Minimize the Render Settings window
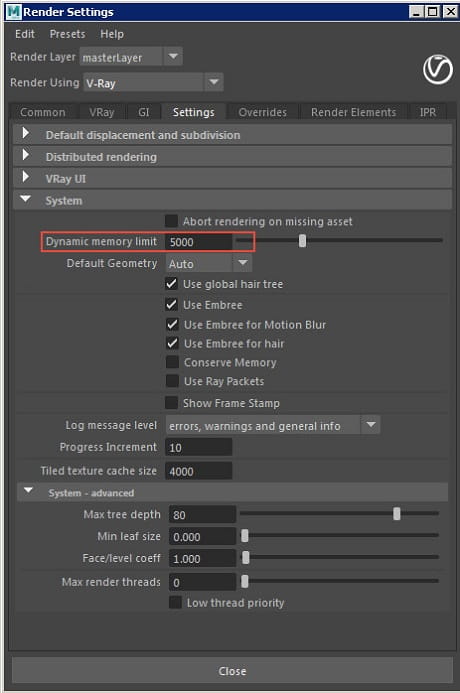The height and width of the screenshot is (693, 460). (x=416, y=11)
